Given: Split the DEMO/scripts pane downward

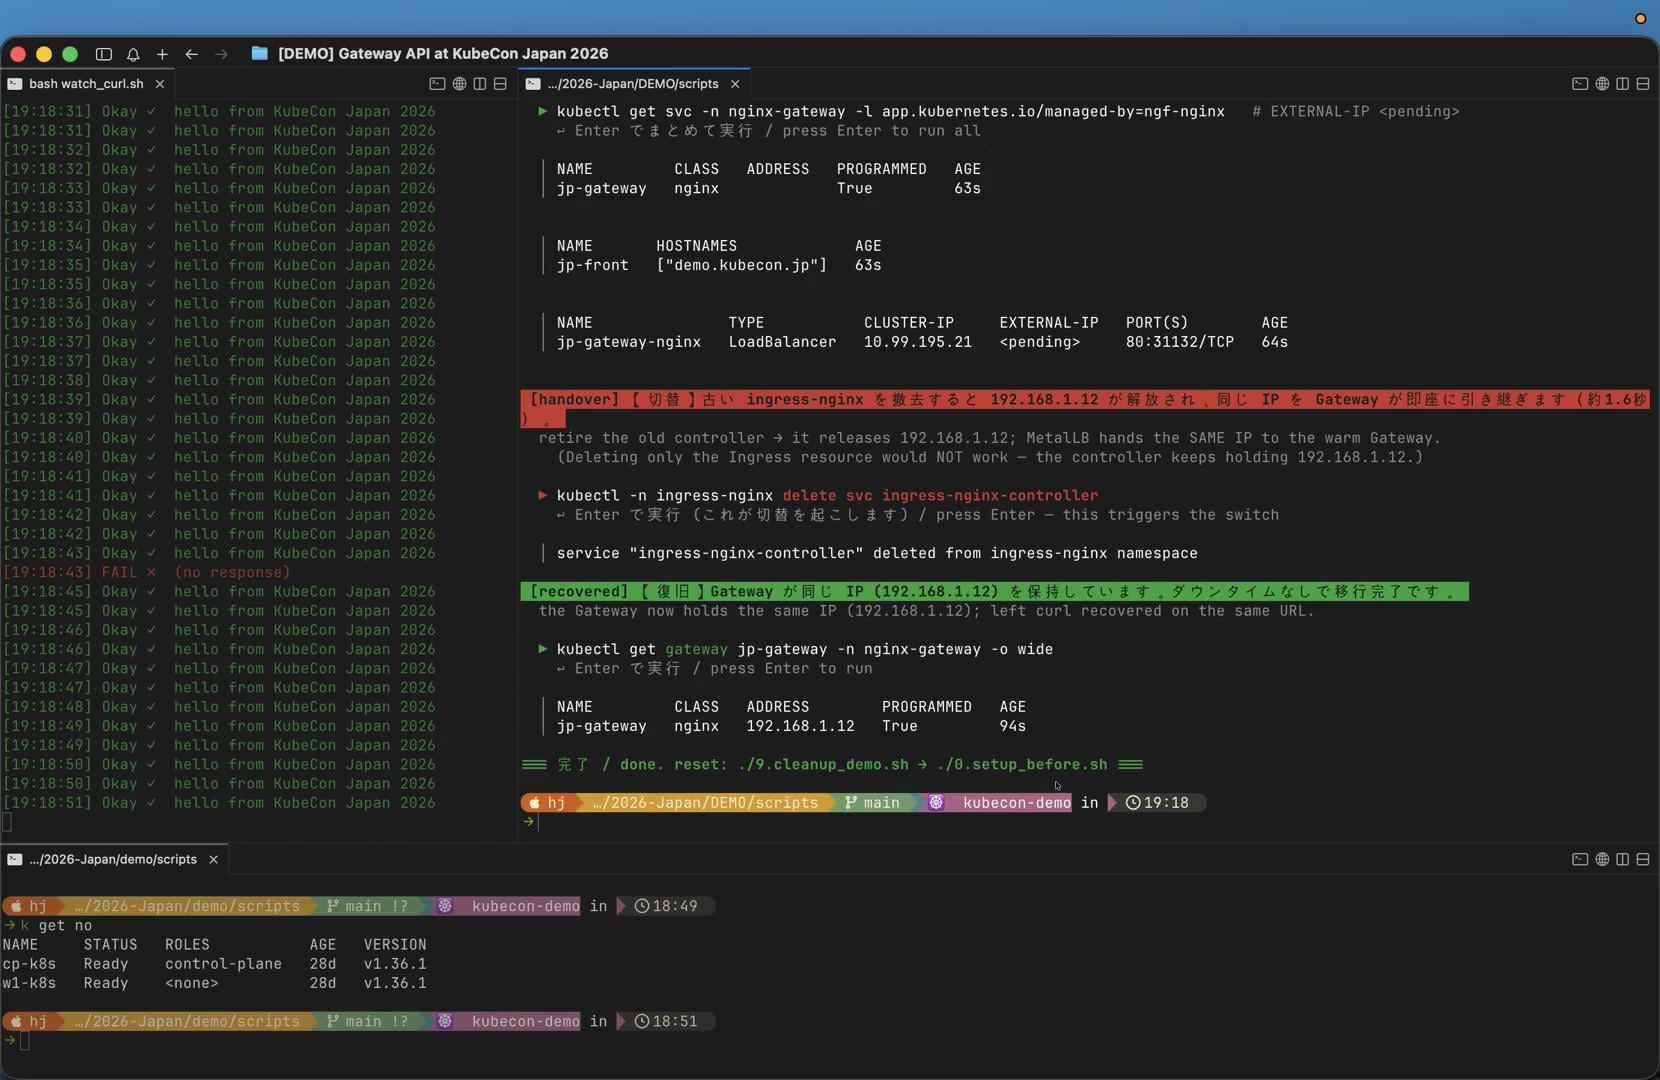Looking at the screenshot, I should pyautogui.click(x=1642, y=84).
